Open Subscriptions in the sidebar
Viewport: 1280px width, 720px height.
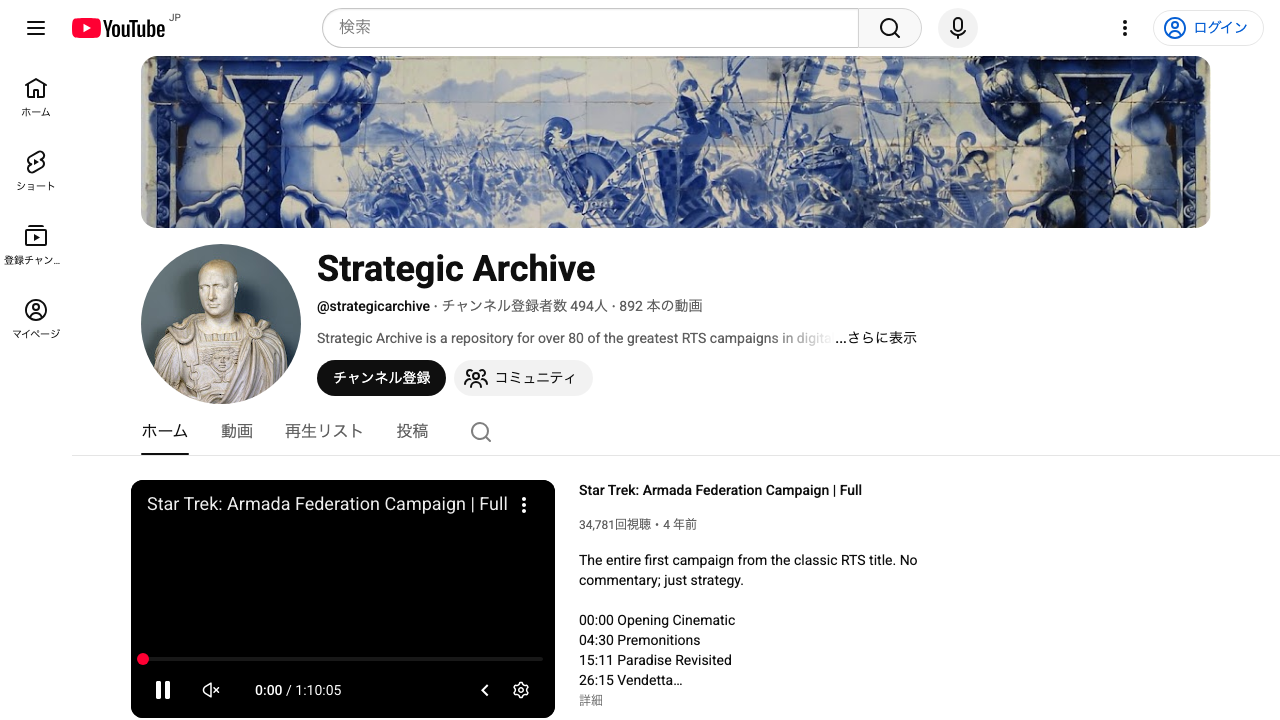pyautogui.click(x=36, y=245)
